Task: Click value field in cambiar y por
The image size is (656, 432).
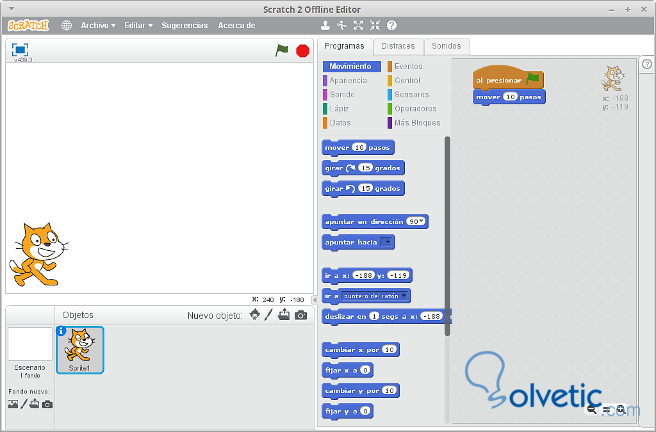Action: click(x=389, y=391)
